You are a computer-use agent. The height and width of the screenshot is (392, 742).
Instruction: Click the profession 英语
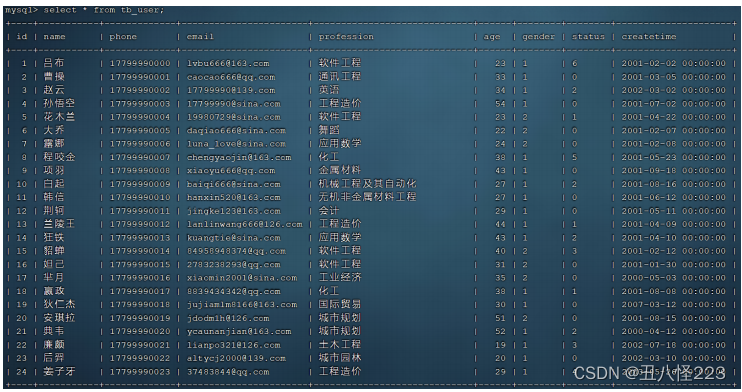(x=329, y=89)
